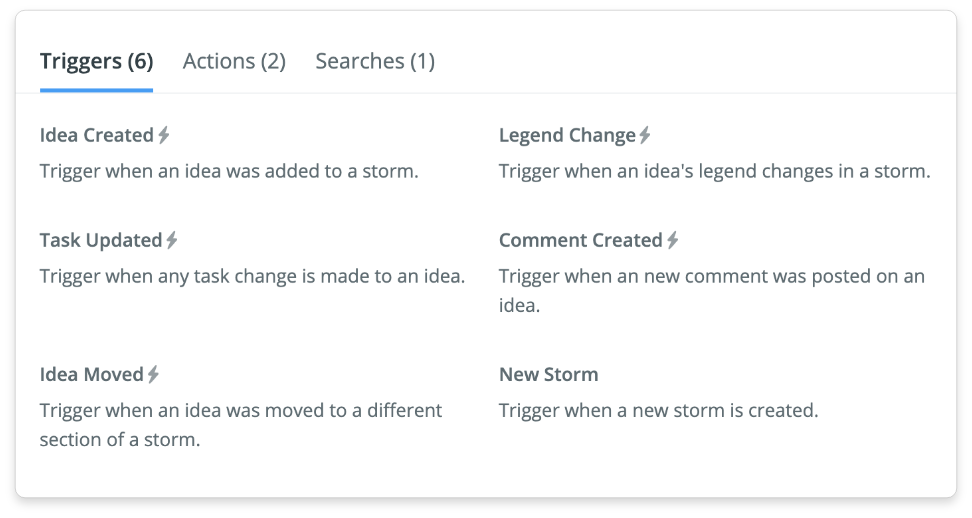
Task: Click the Idea Moved trigger title
Action: click(92, 374)
